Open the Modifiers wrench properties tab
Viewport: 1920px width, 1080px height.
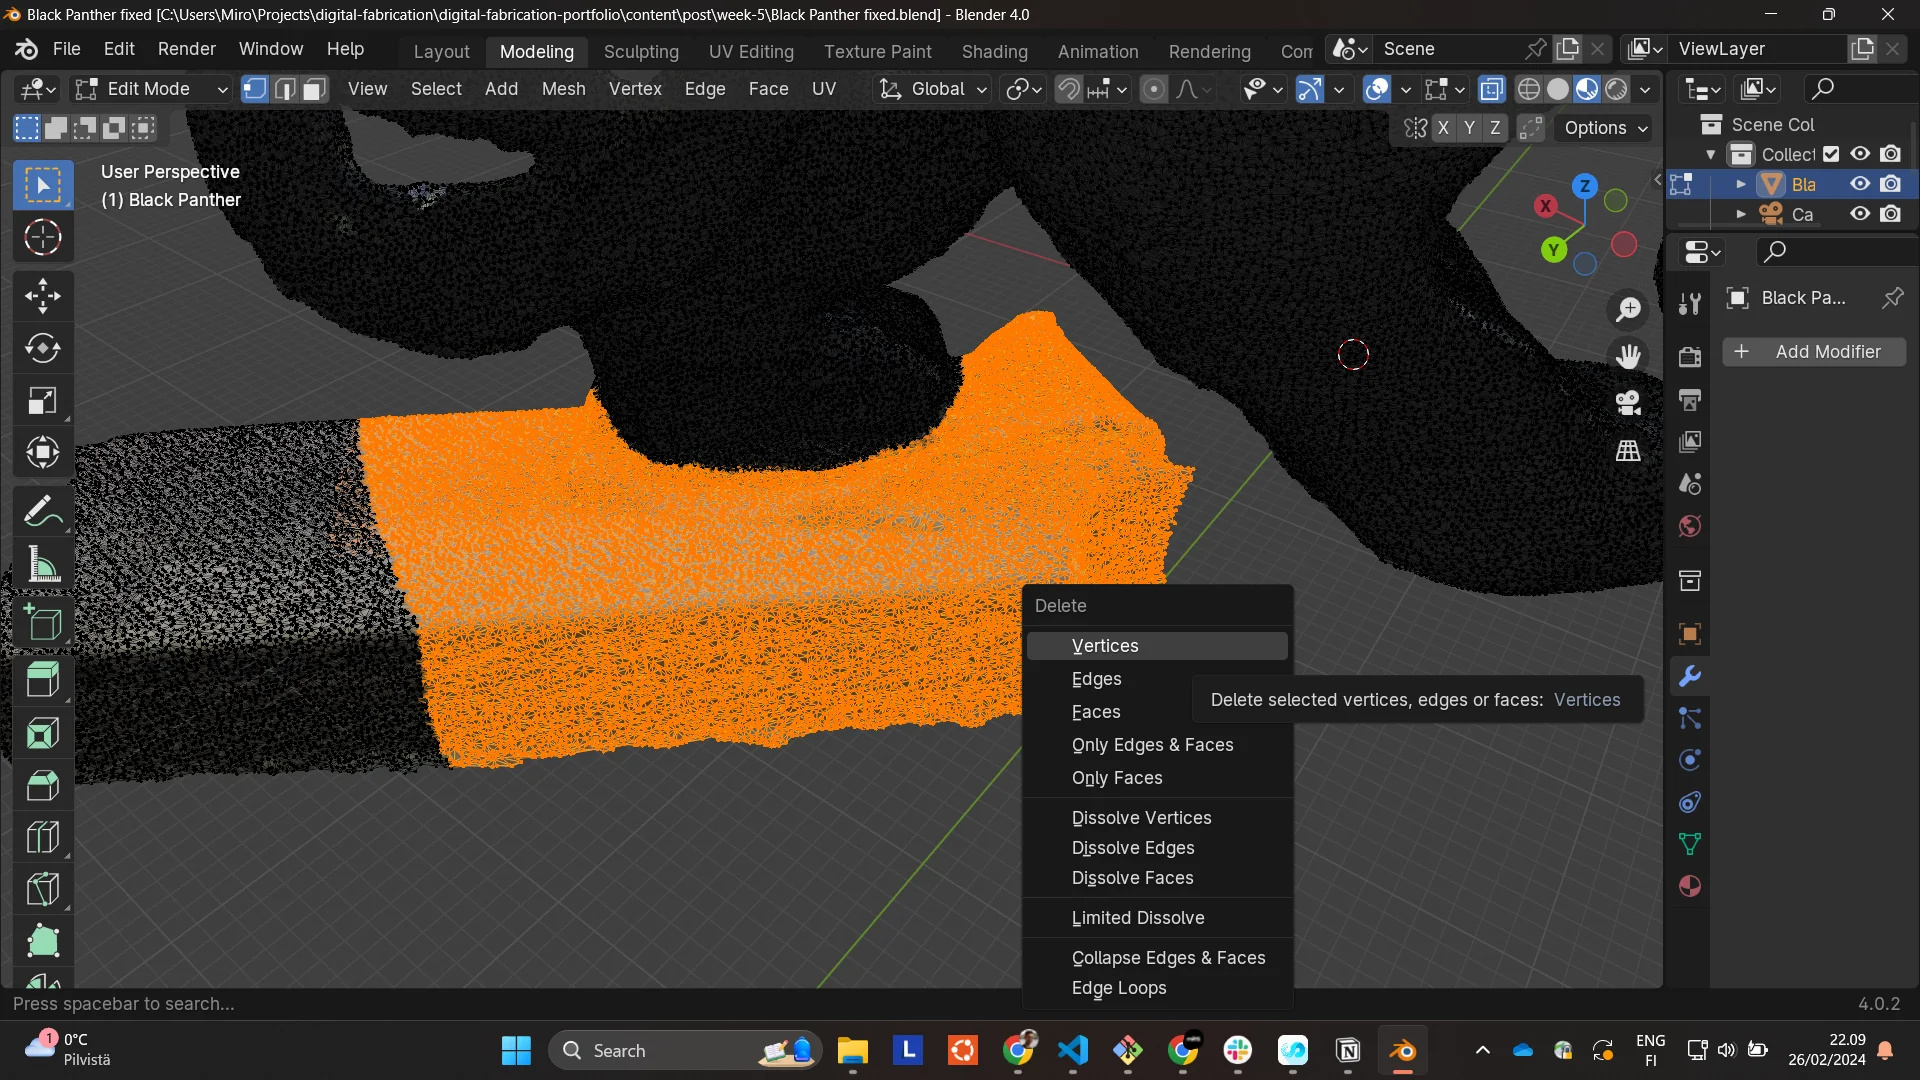pos(1690,677)
